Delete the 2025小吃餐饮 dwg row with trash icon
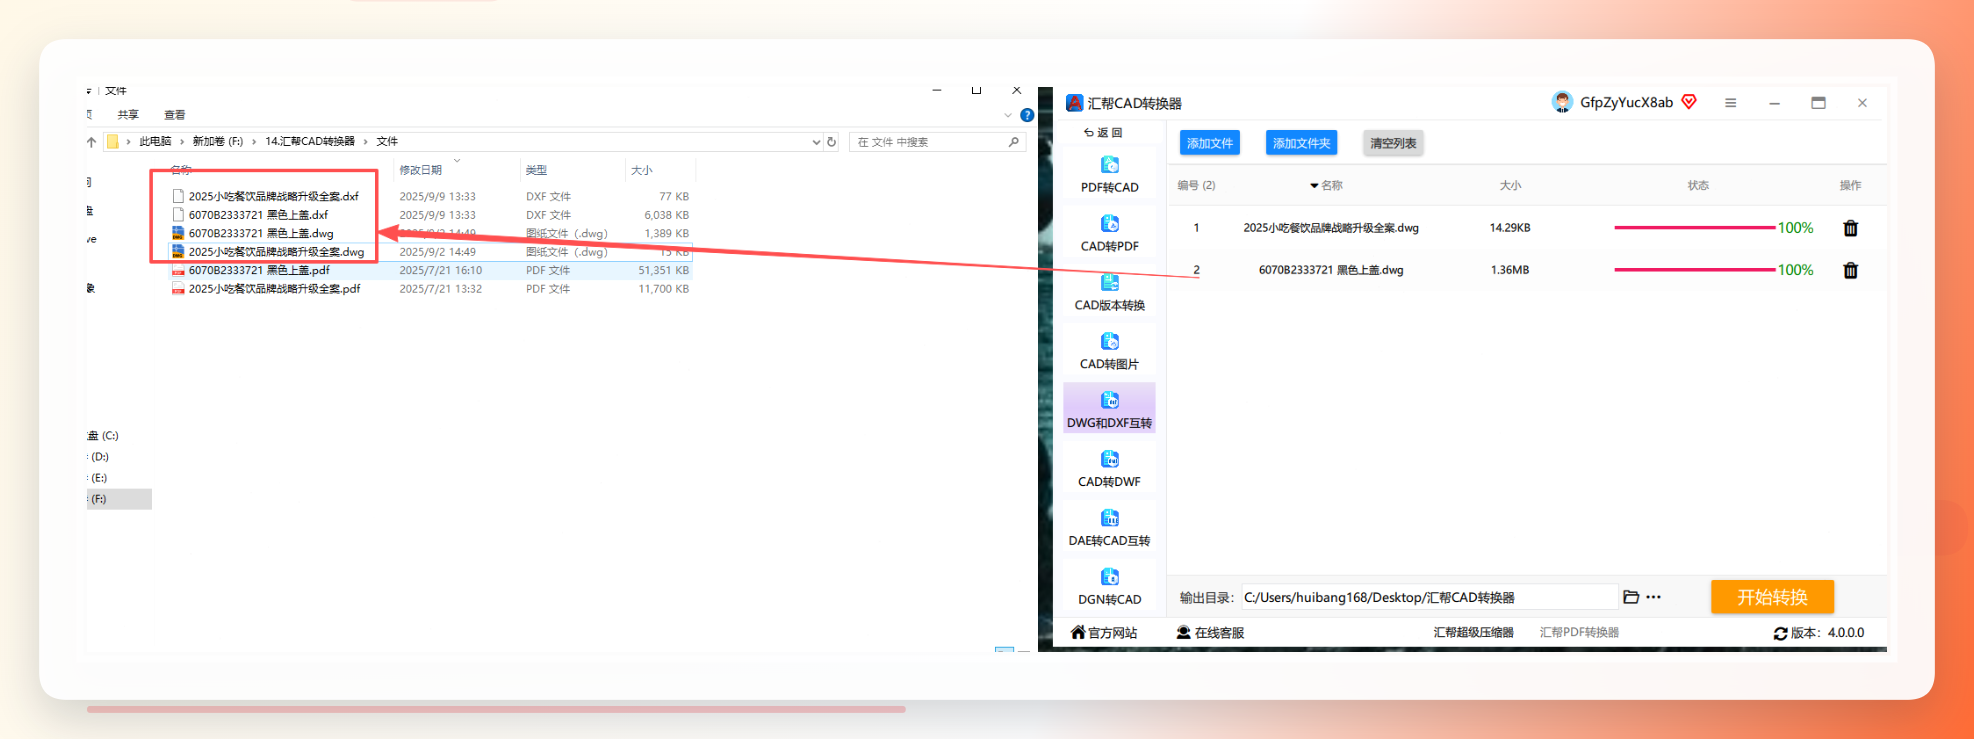The height and width of the screenshot is (739, 1974). point(1850,228)
